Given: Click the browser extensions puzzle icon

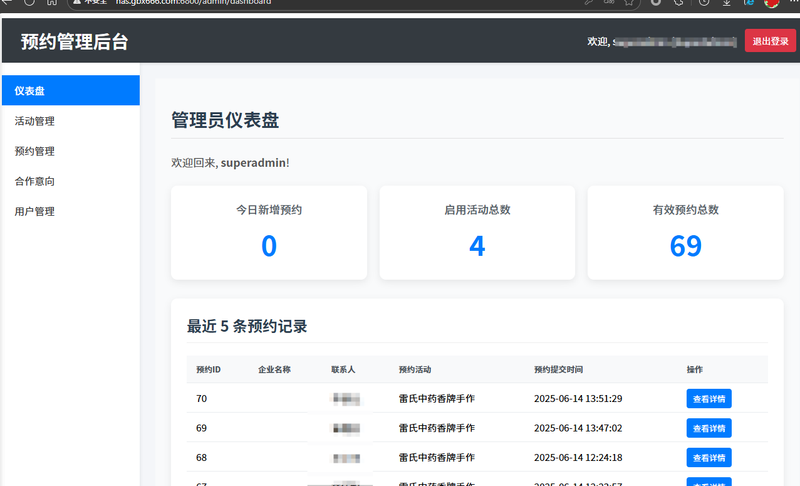Looking at the screenshot, I should [x=680, y=3].
